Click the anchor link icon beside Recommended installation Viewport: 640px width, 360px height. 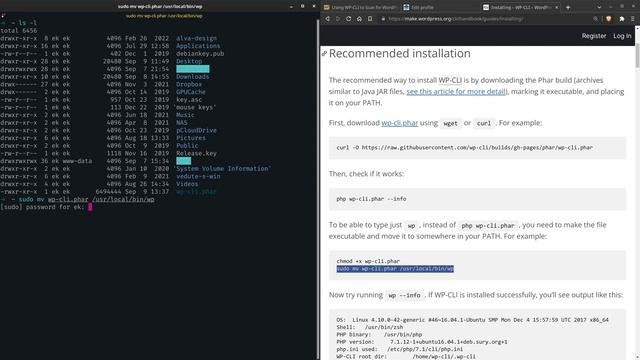(324, 53)
